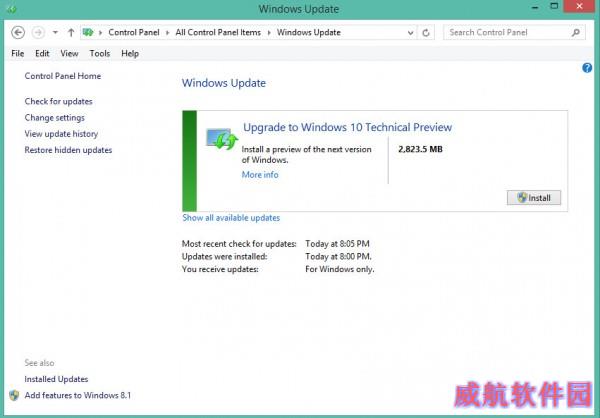Image resolution: width=600 pixels, height=418 pixels.
Task: Refresh the Windows Update page
Action: tap(426, 33)
